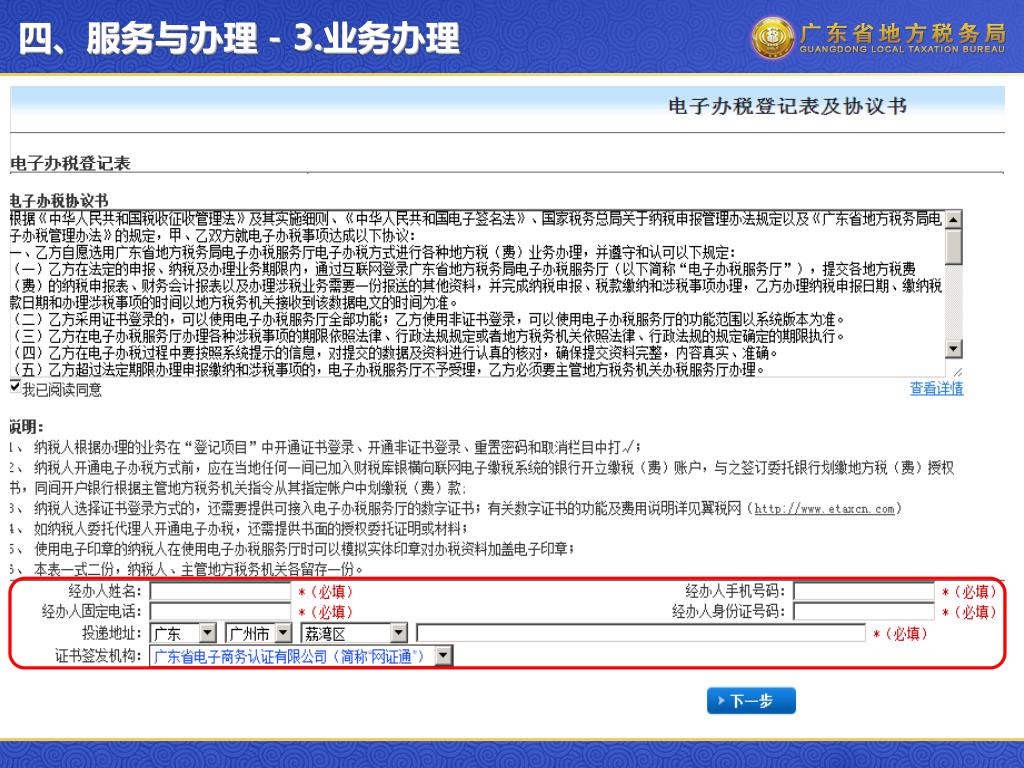
Task: Click the 经办人手机号码 input field
Action: click(x=863, y=591)
